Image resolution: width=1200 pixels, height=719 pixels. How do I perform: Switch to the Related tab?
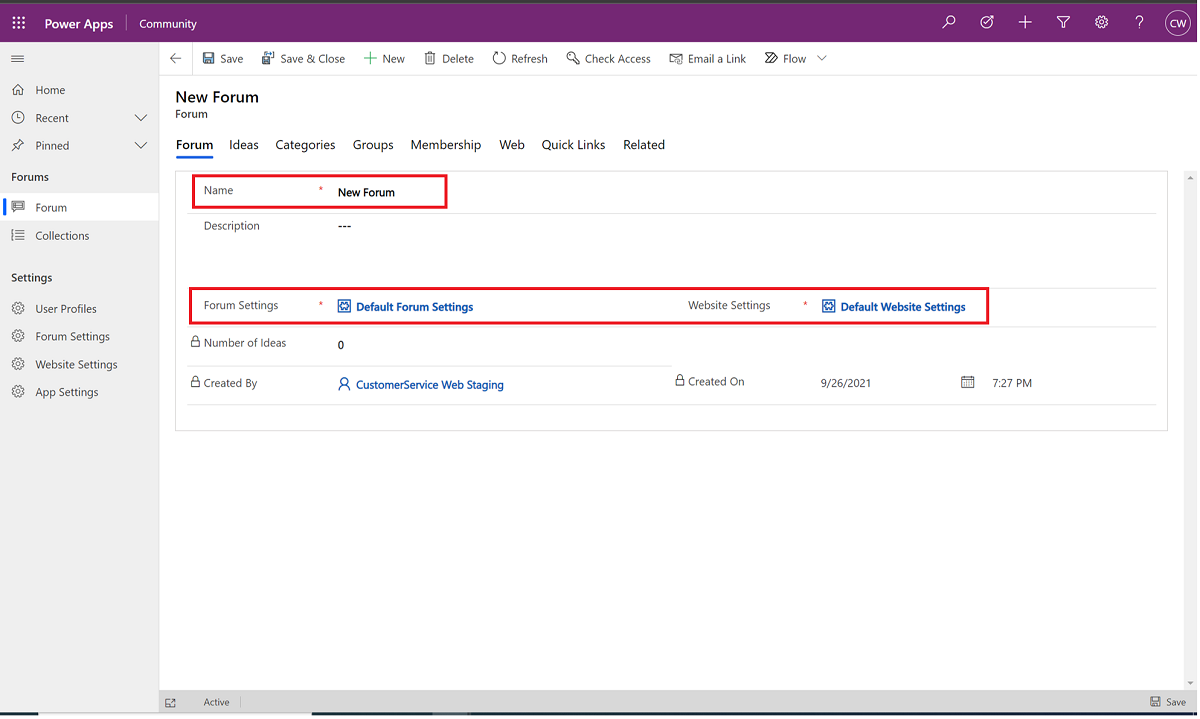click(x=644, y=145)
